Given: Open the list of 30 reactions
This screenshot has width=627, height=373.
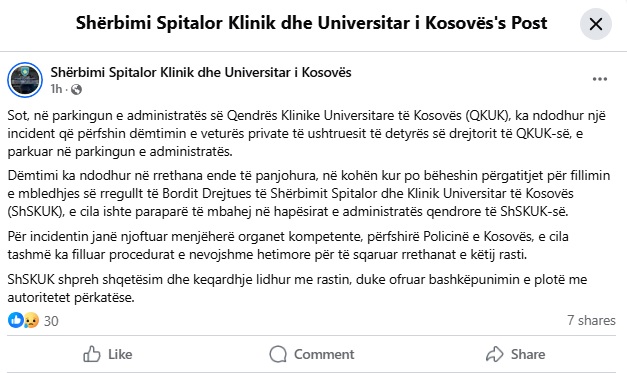Looking at the screenshot, I should (x=51, y=321).
